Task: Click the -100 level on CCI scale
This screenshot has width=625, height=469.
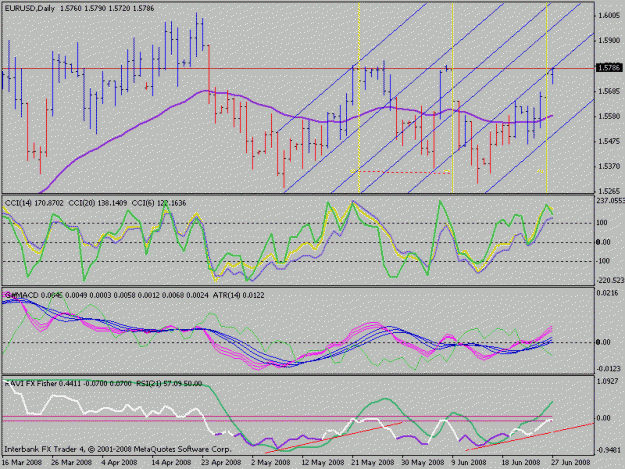Action: 603,261
